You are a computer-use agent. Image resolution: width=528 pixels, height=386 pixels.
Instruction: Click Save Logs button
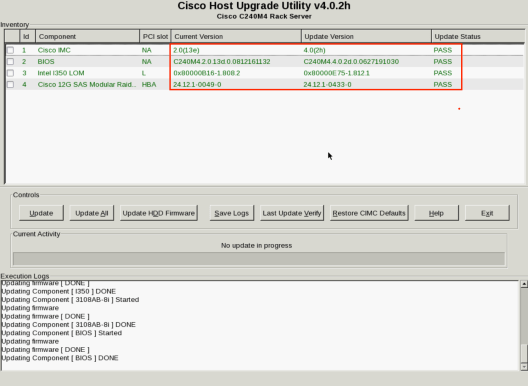coord(232,213)
